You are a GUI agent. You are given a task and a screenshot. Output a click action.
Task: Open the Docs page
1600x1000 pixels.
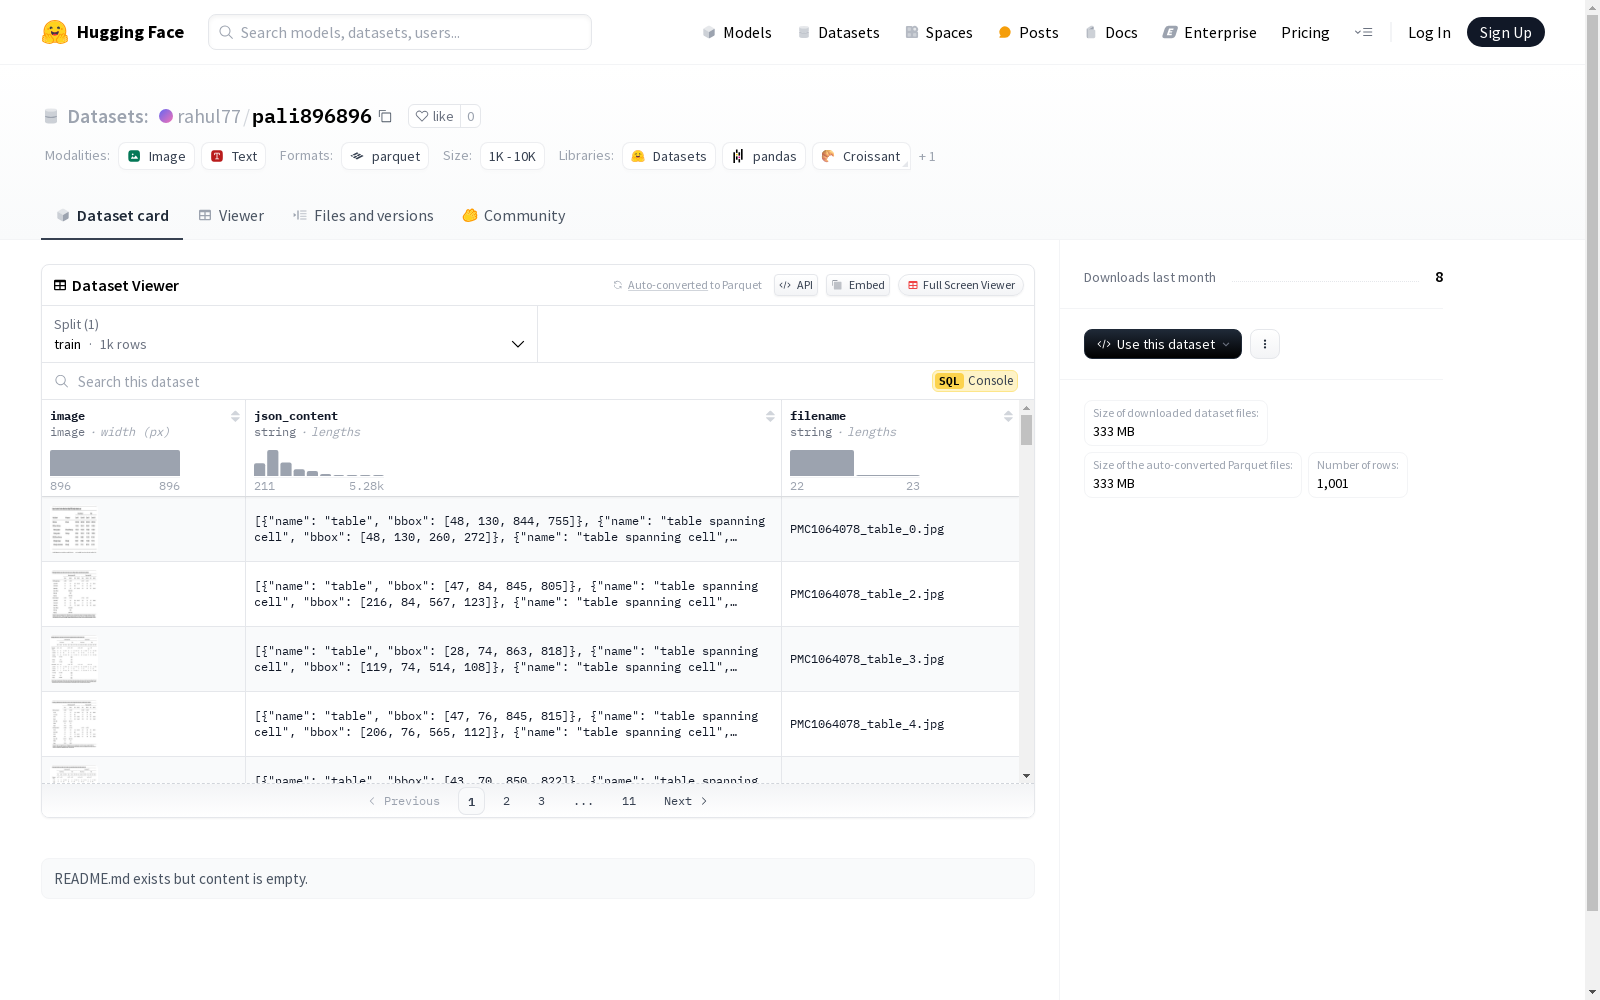[x=1111, y=32]
